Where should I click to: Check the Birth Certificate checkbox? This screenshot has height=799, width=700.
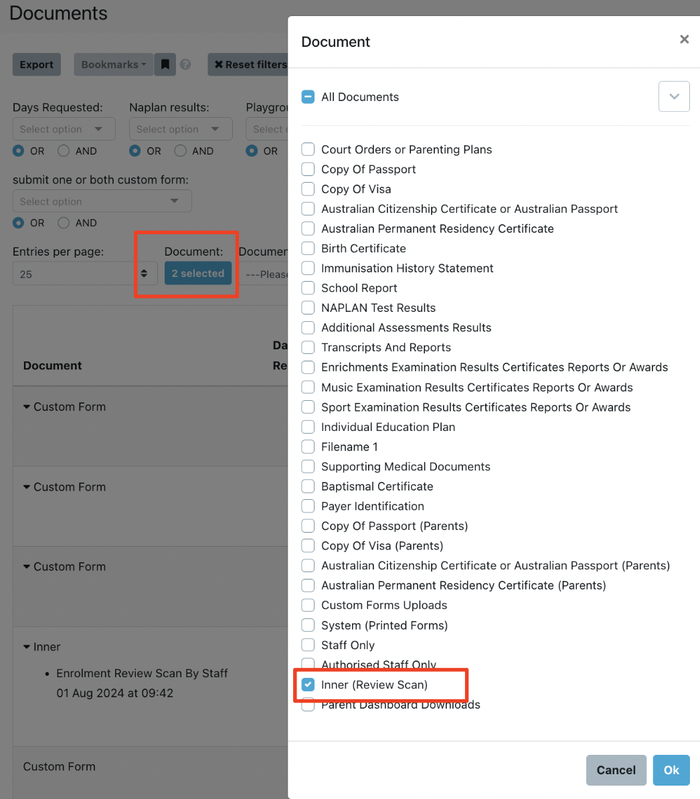click(308, 248)
